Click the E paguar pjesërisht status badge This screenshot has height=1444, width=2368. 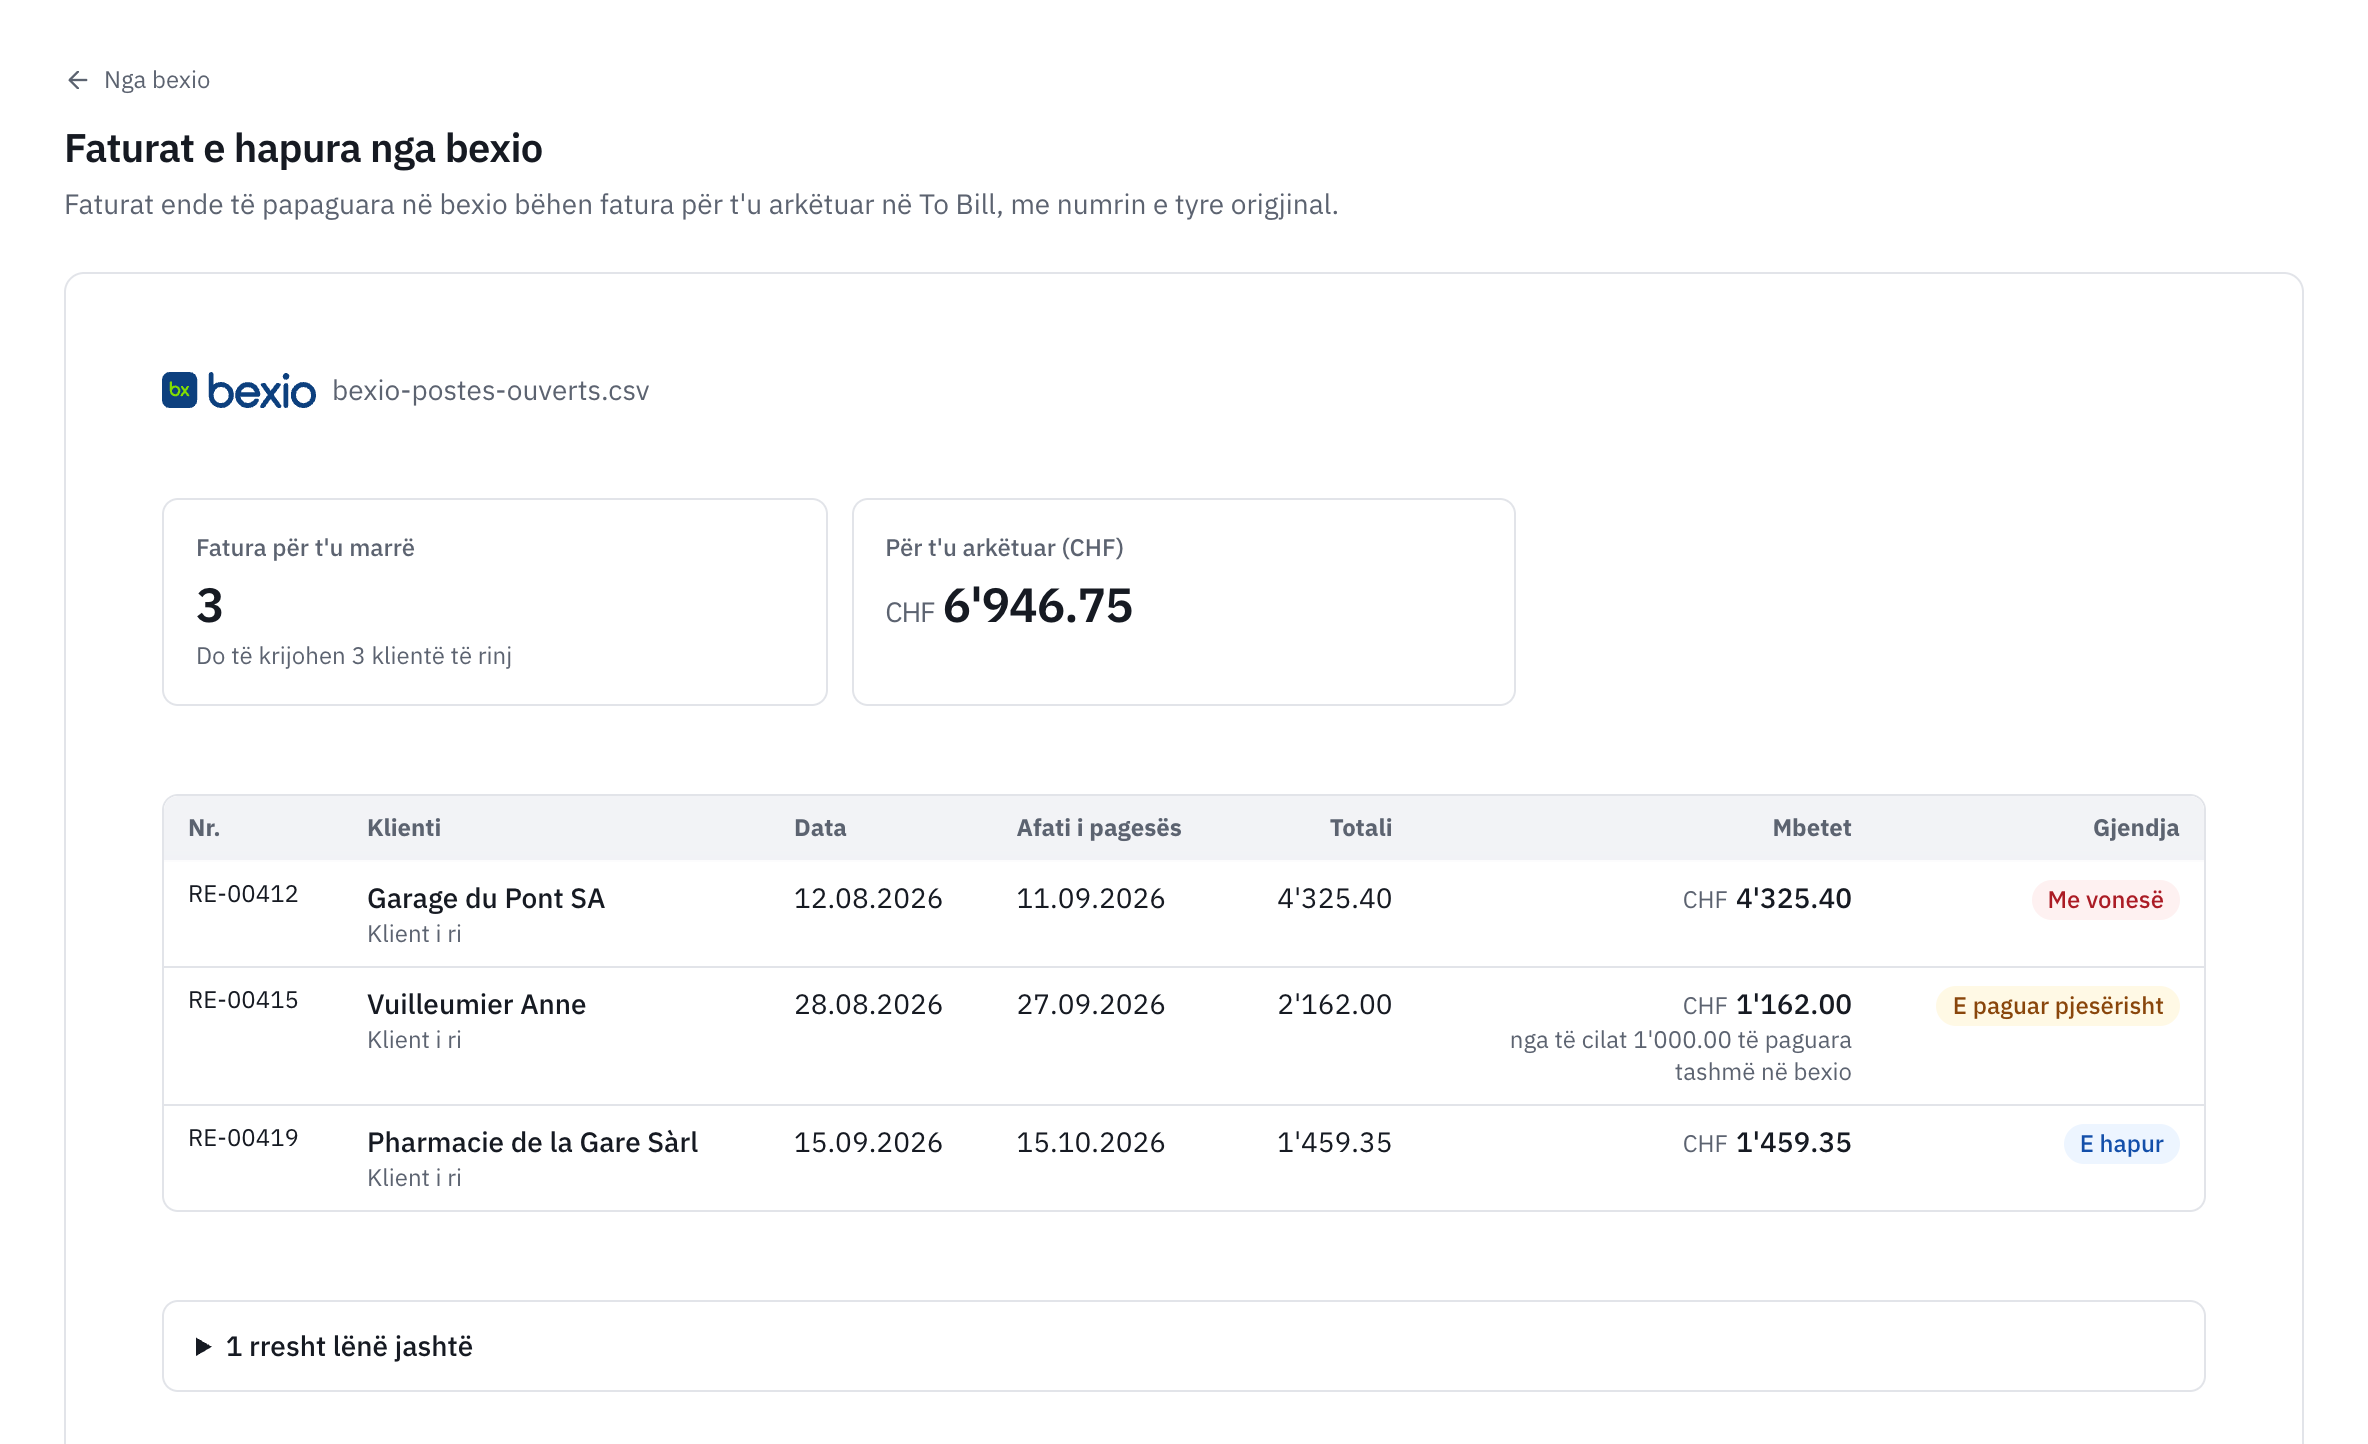(x=2057, y=1006)
